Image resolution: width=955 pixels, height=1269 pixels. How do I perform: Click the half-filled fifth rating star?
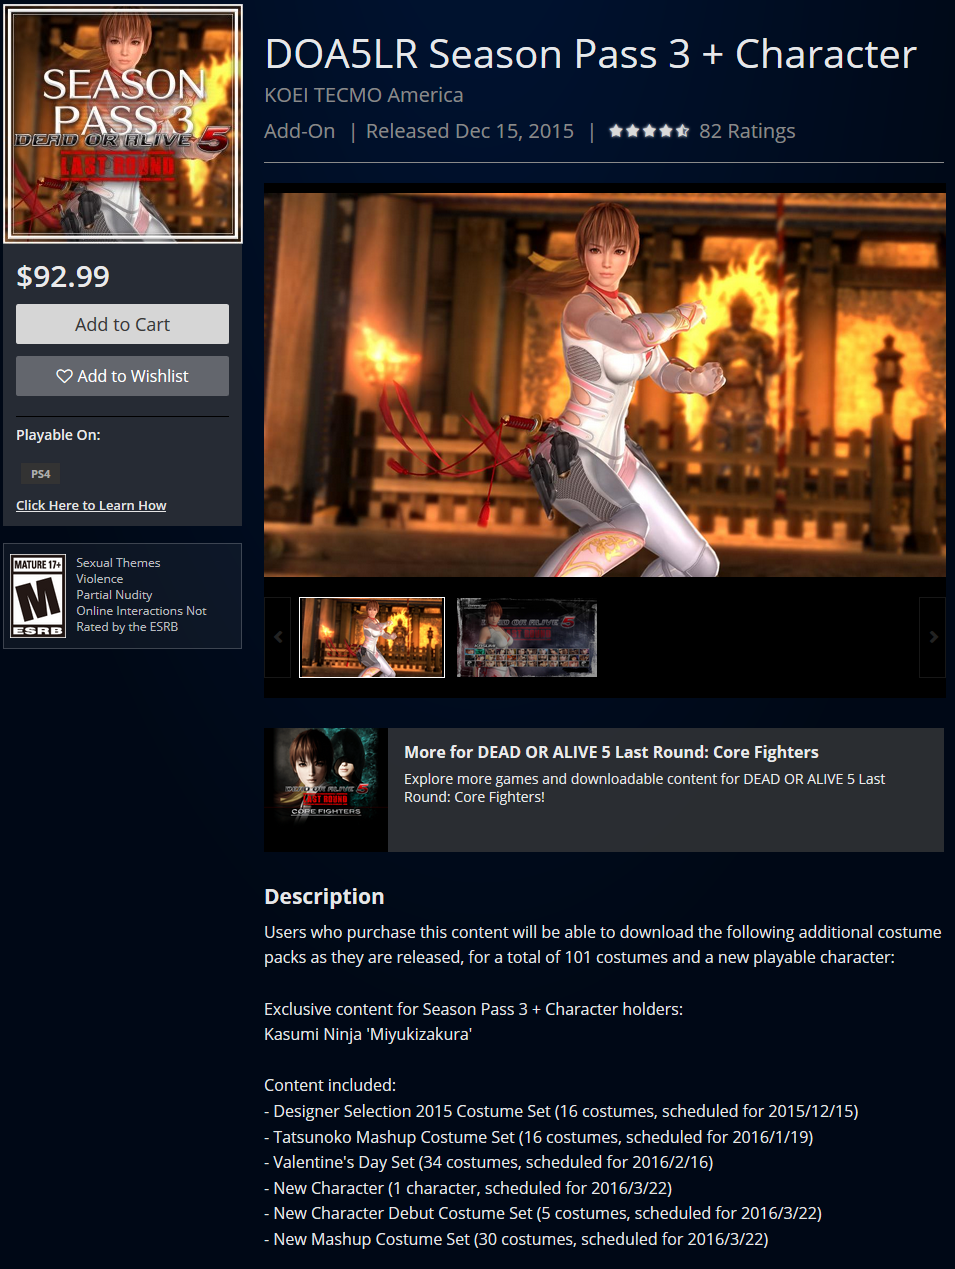(682, 130)
